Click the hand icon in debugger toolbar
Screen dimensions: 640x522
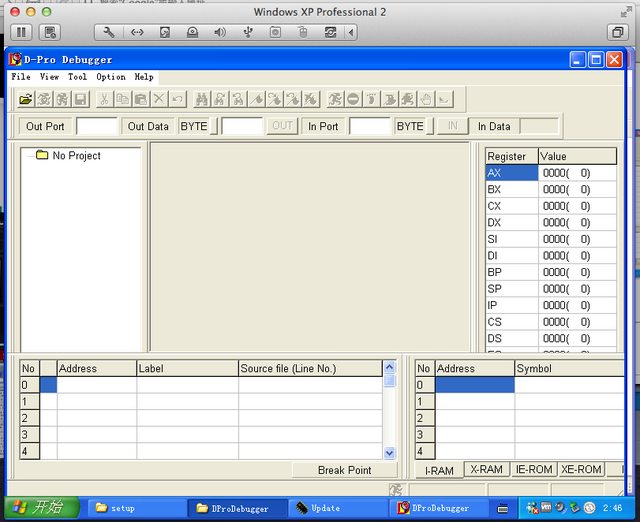click(426, 99)
